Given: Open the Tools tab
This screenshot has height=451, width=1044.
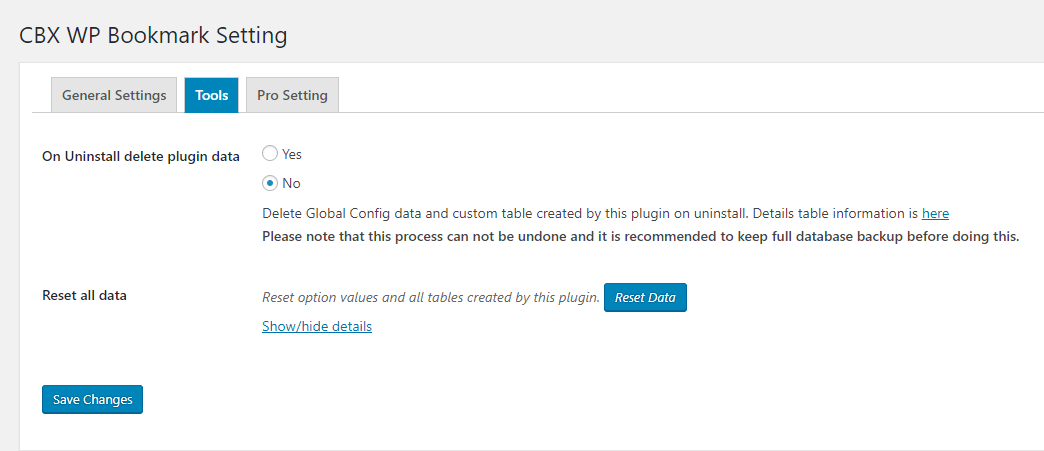Looking at the screenshot, I should point(212,95).
